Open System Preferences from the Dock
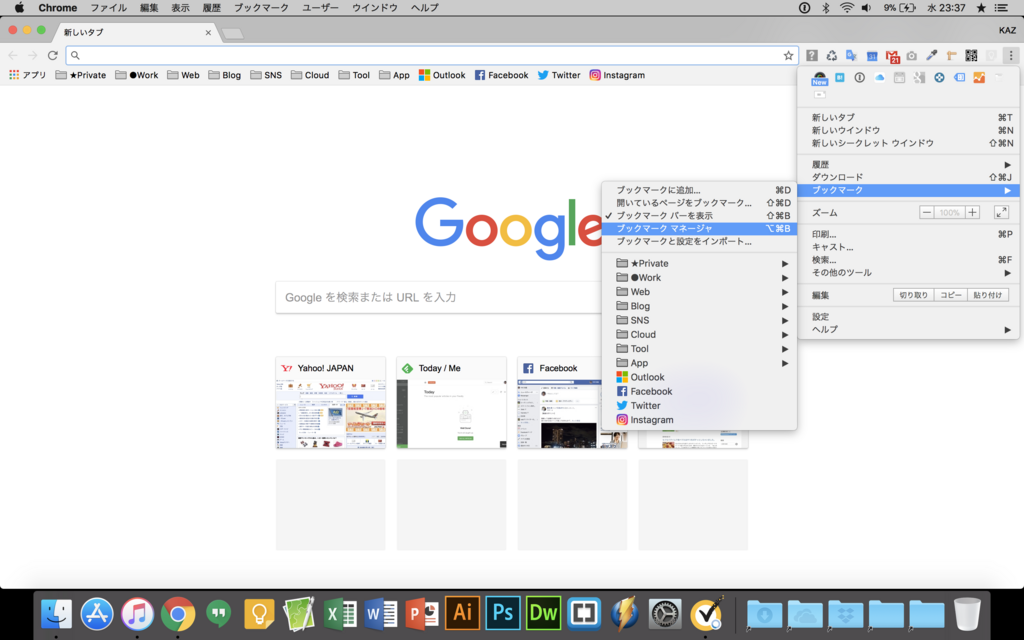 (665, 614)
